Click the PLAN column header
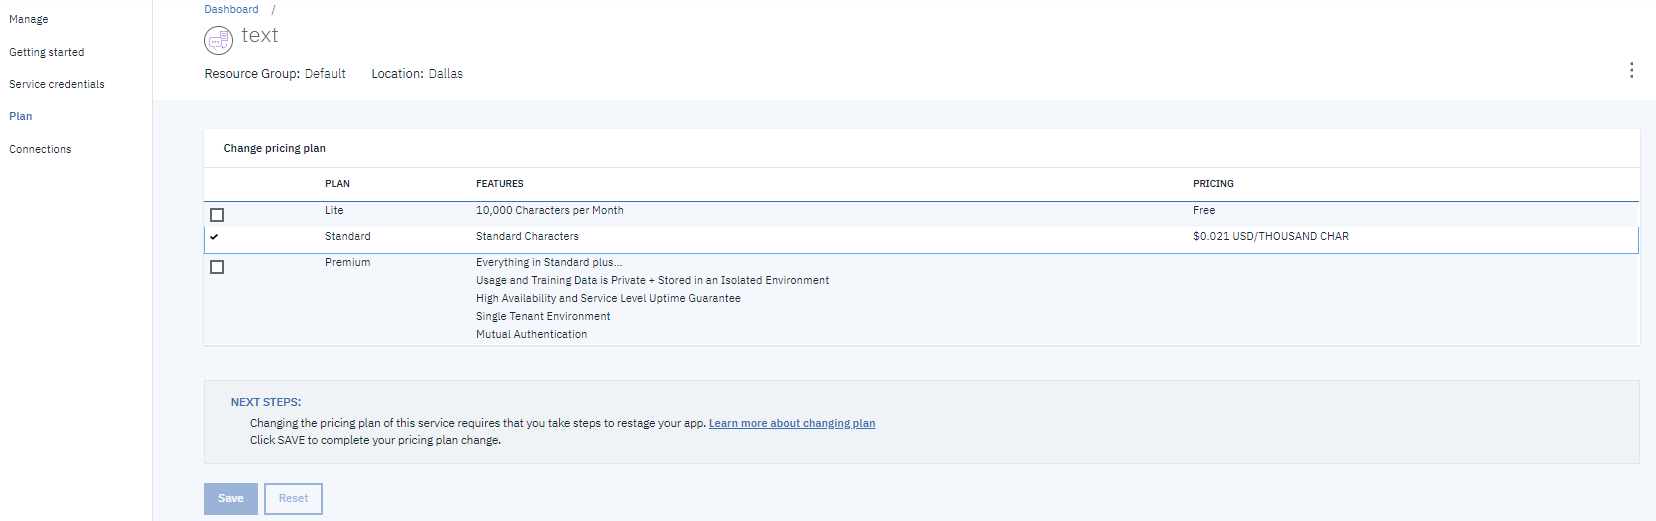The width and height of the screenshot is (1656, 521). [x=337, y=184]
